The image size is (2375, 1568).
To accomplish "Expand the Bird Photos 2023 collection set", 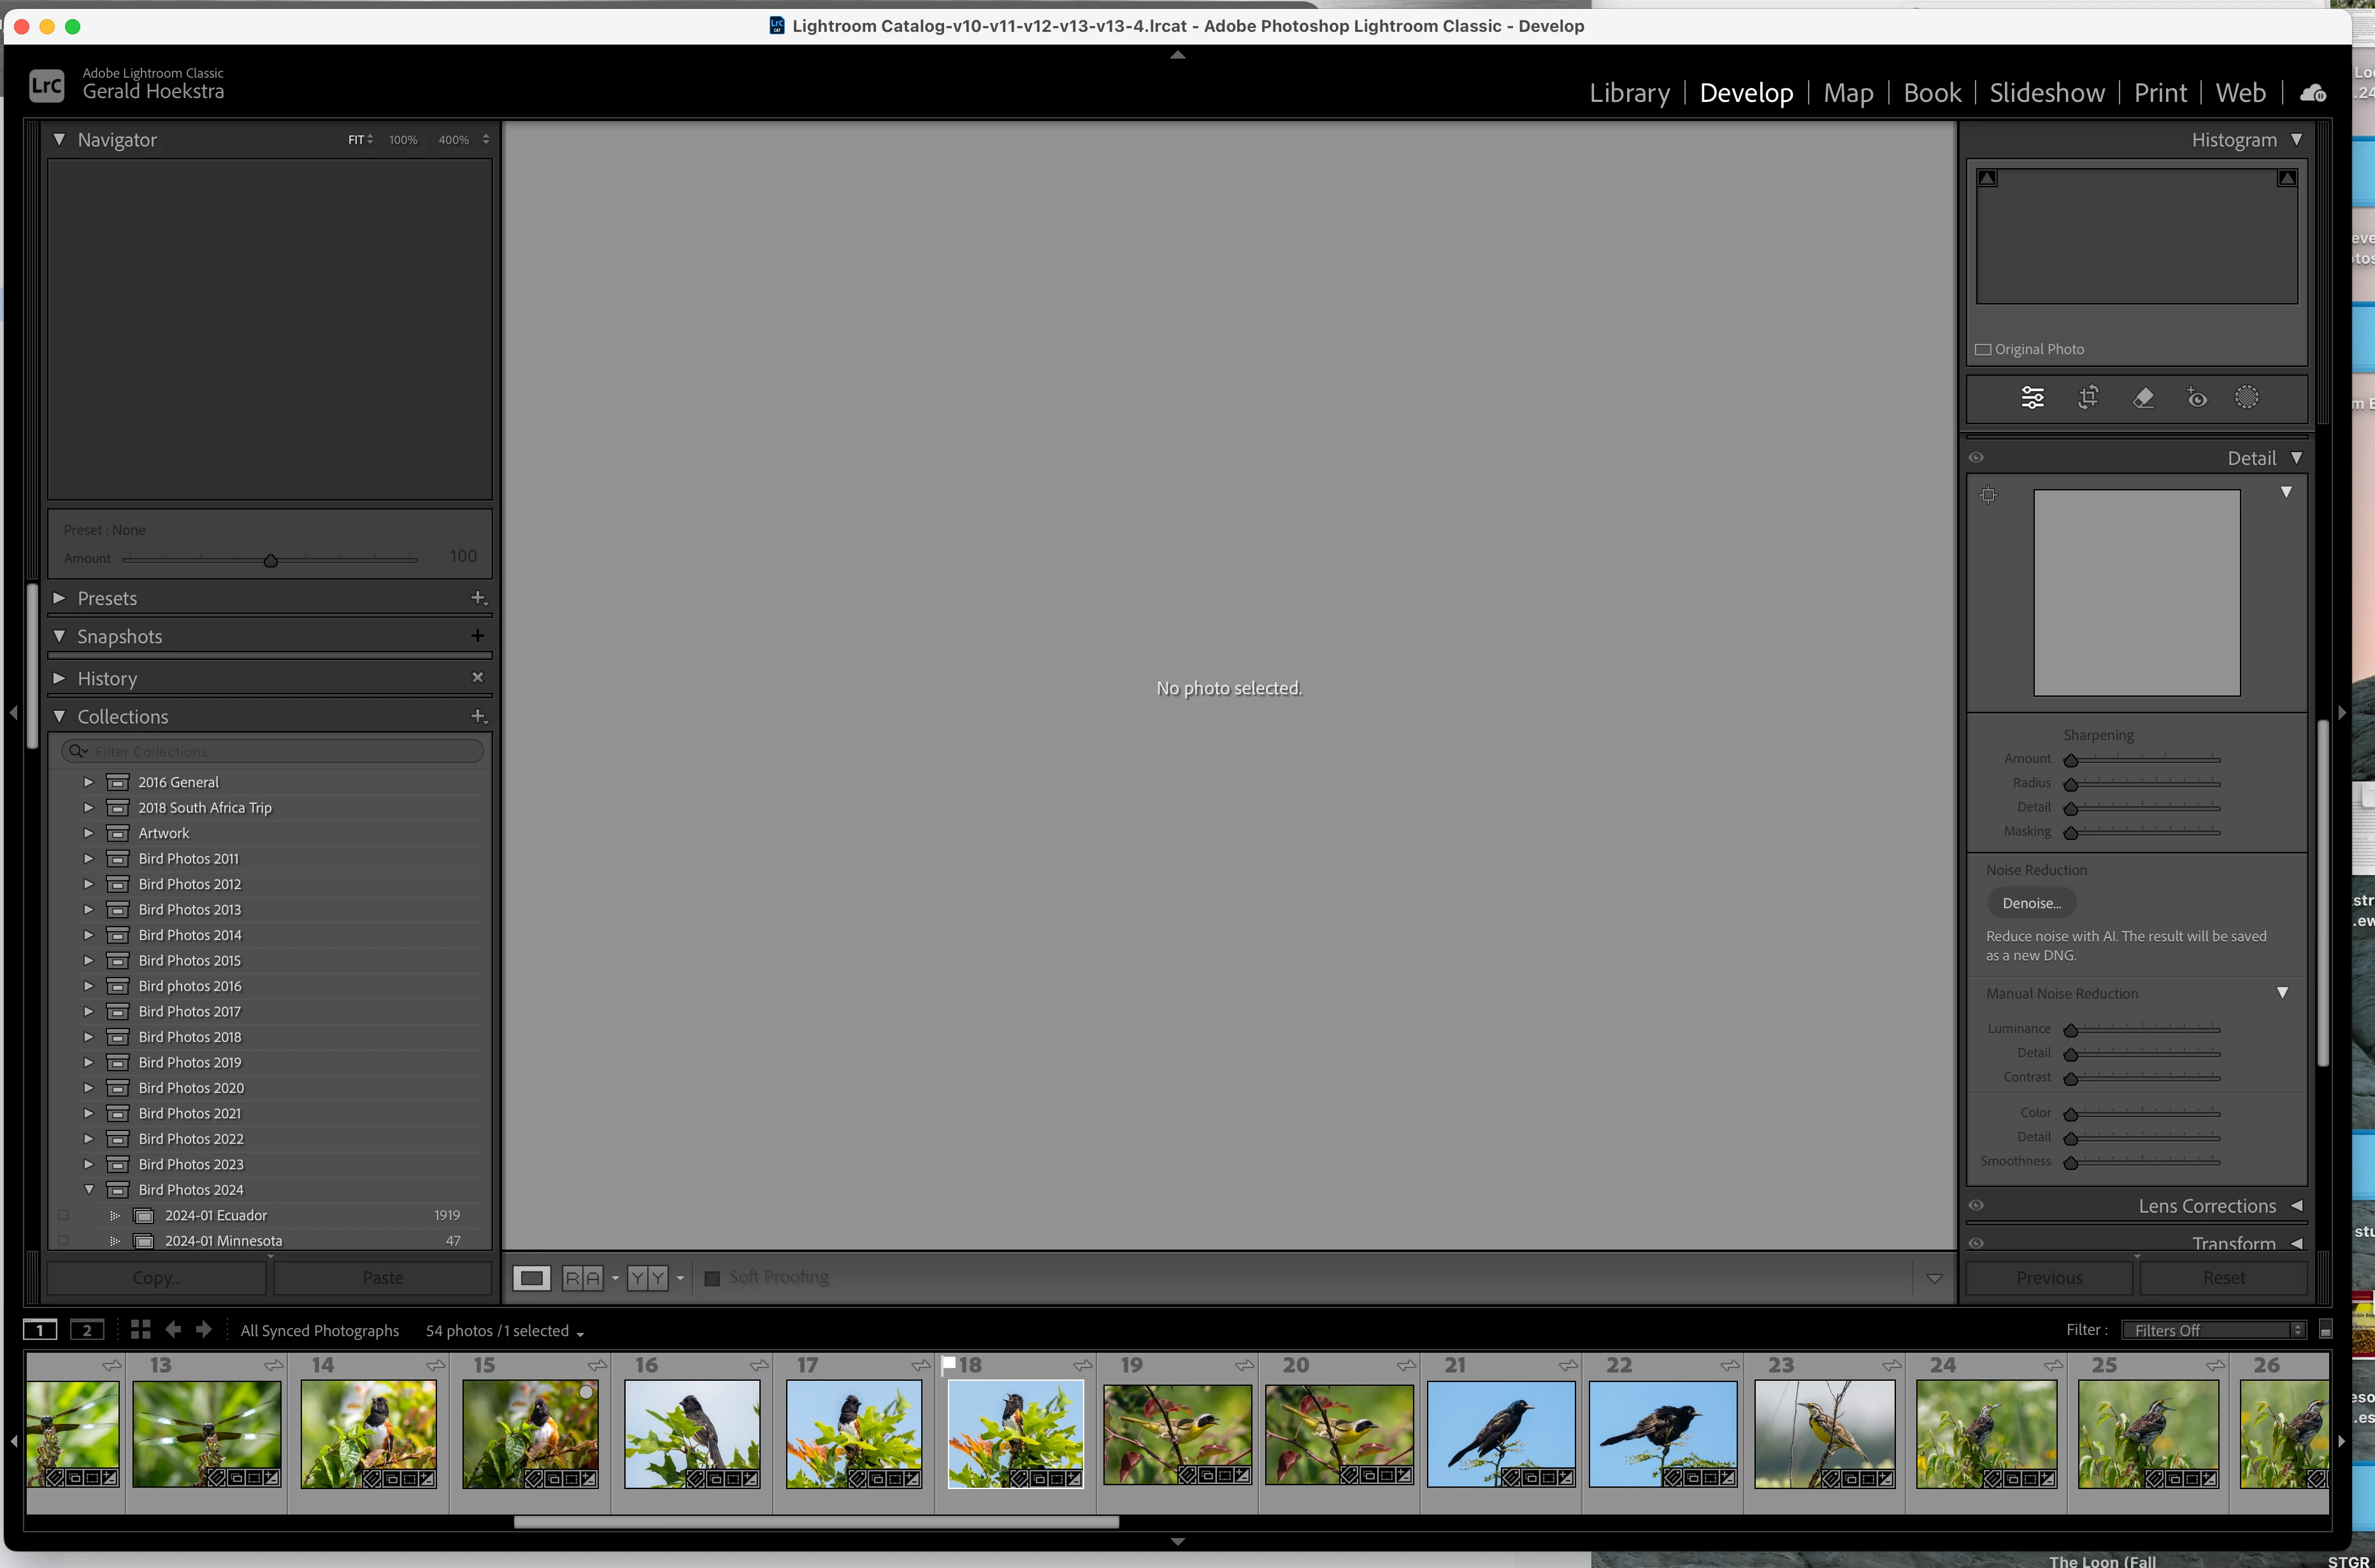I will (88, 1164).
